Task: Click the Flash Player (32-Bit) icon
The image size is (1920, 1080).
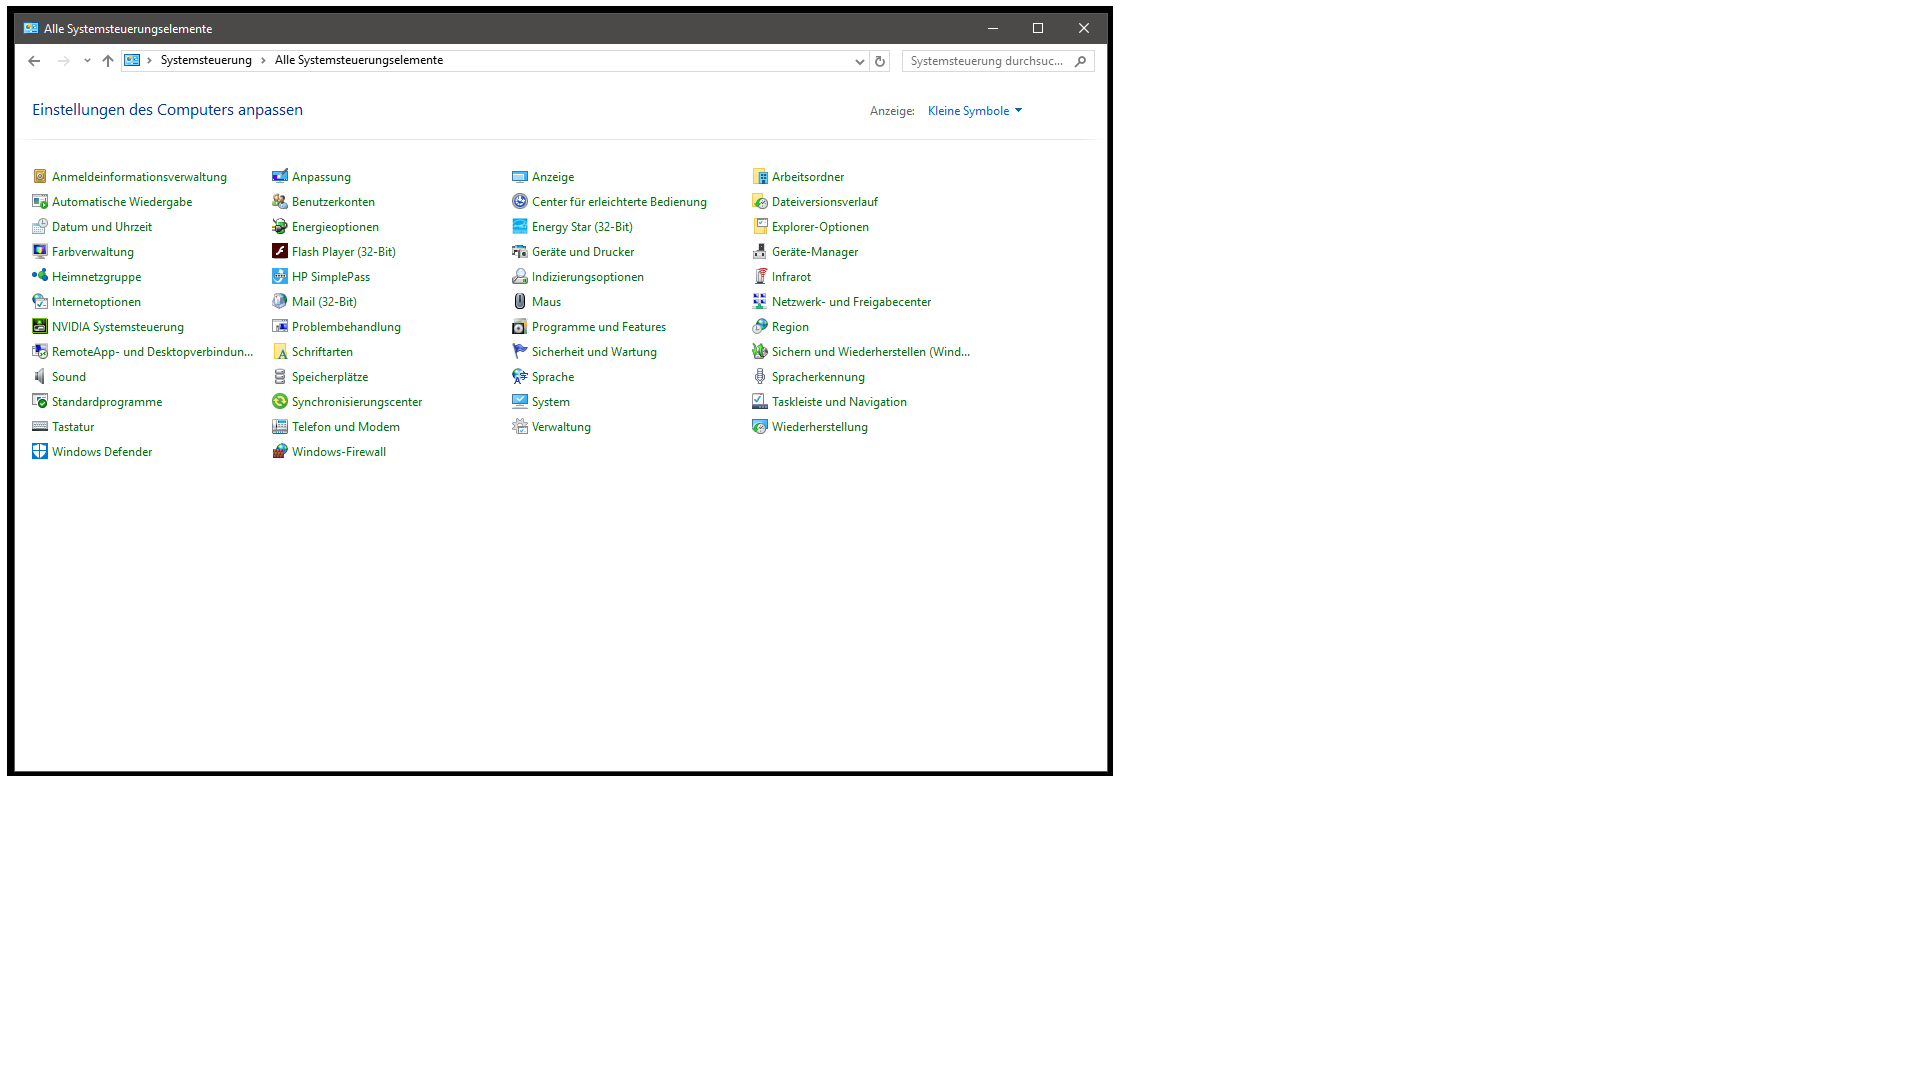Action: pyautogui.click(x=280, y=251)
